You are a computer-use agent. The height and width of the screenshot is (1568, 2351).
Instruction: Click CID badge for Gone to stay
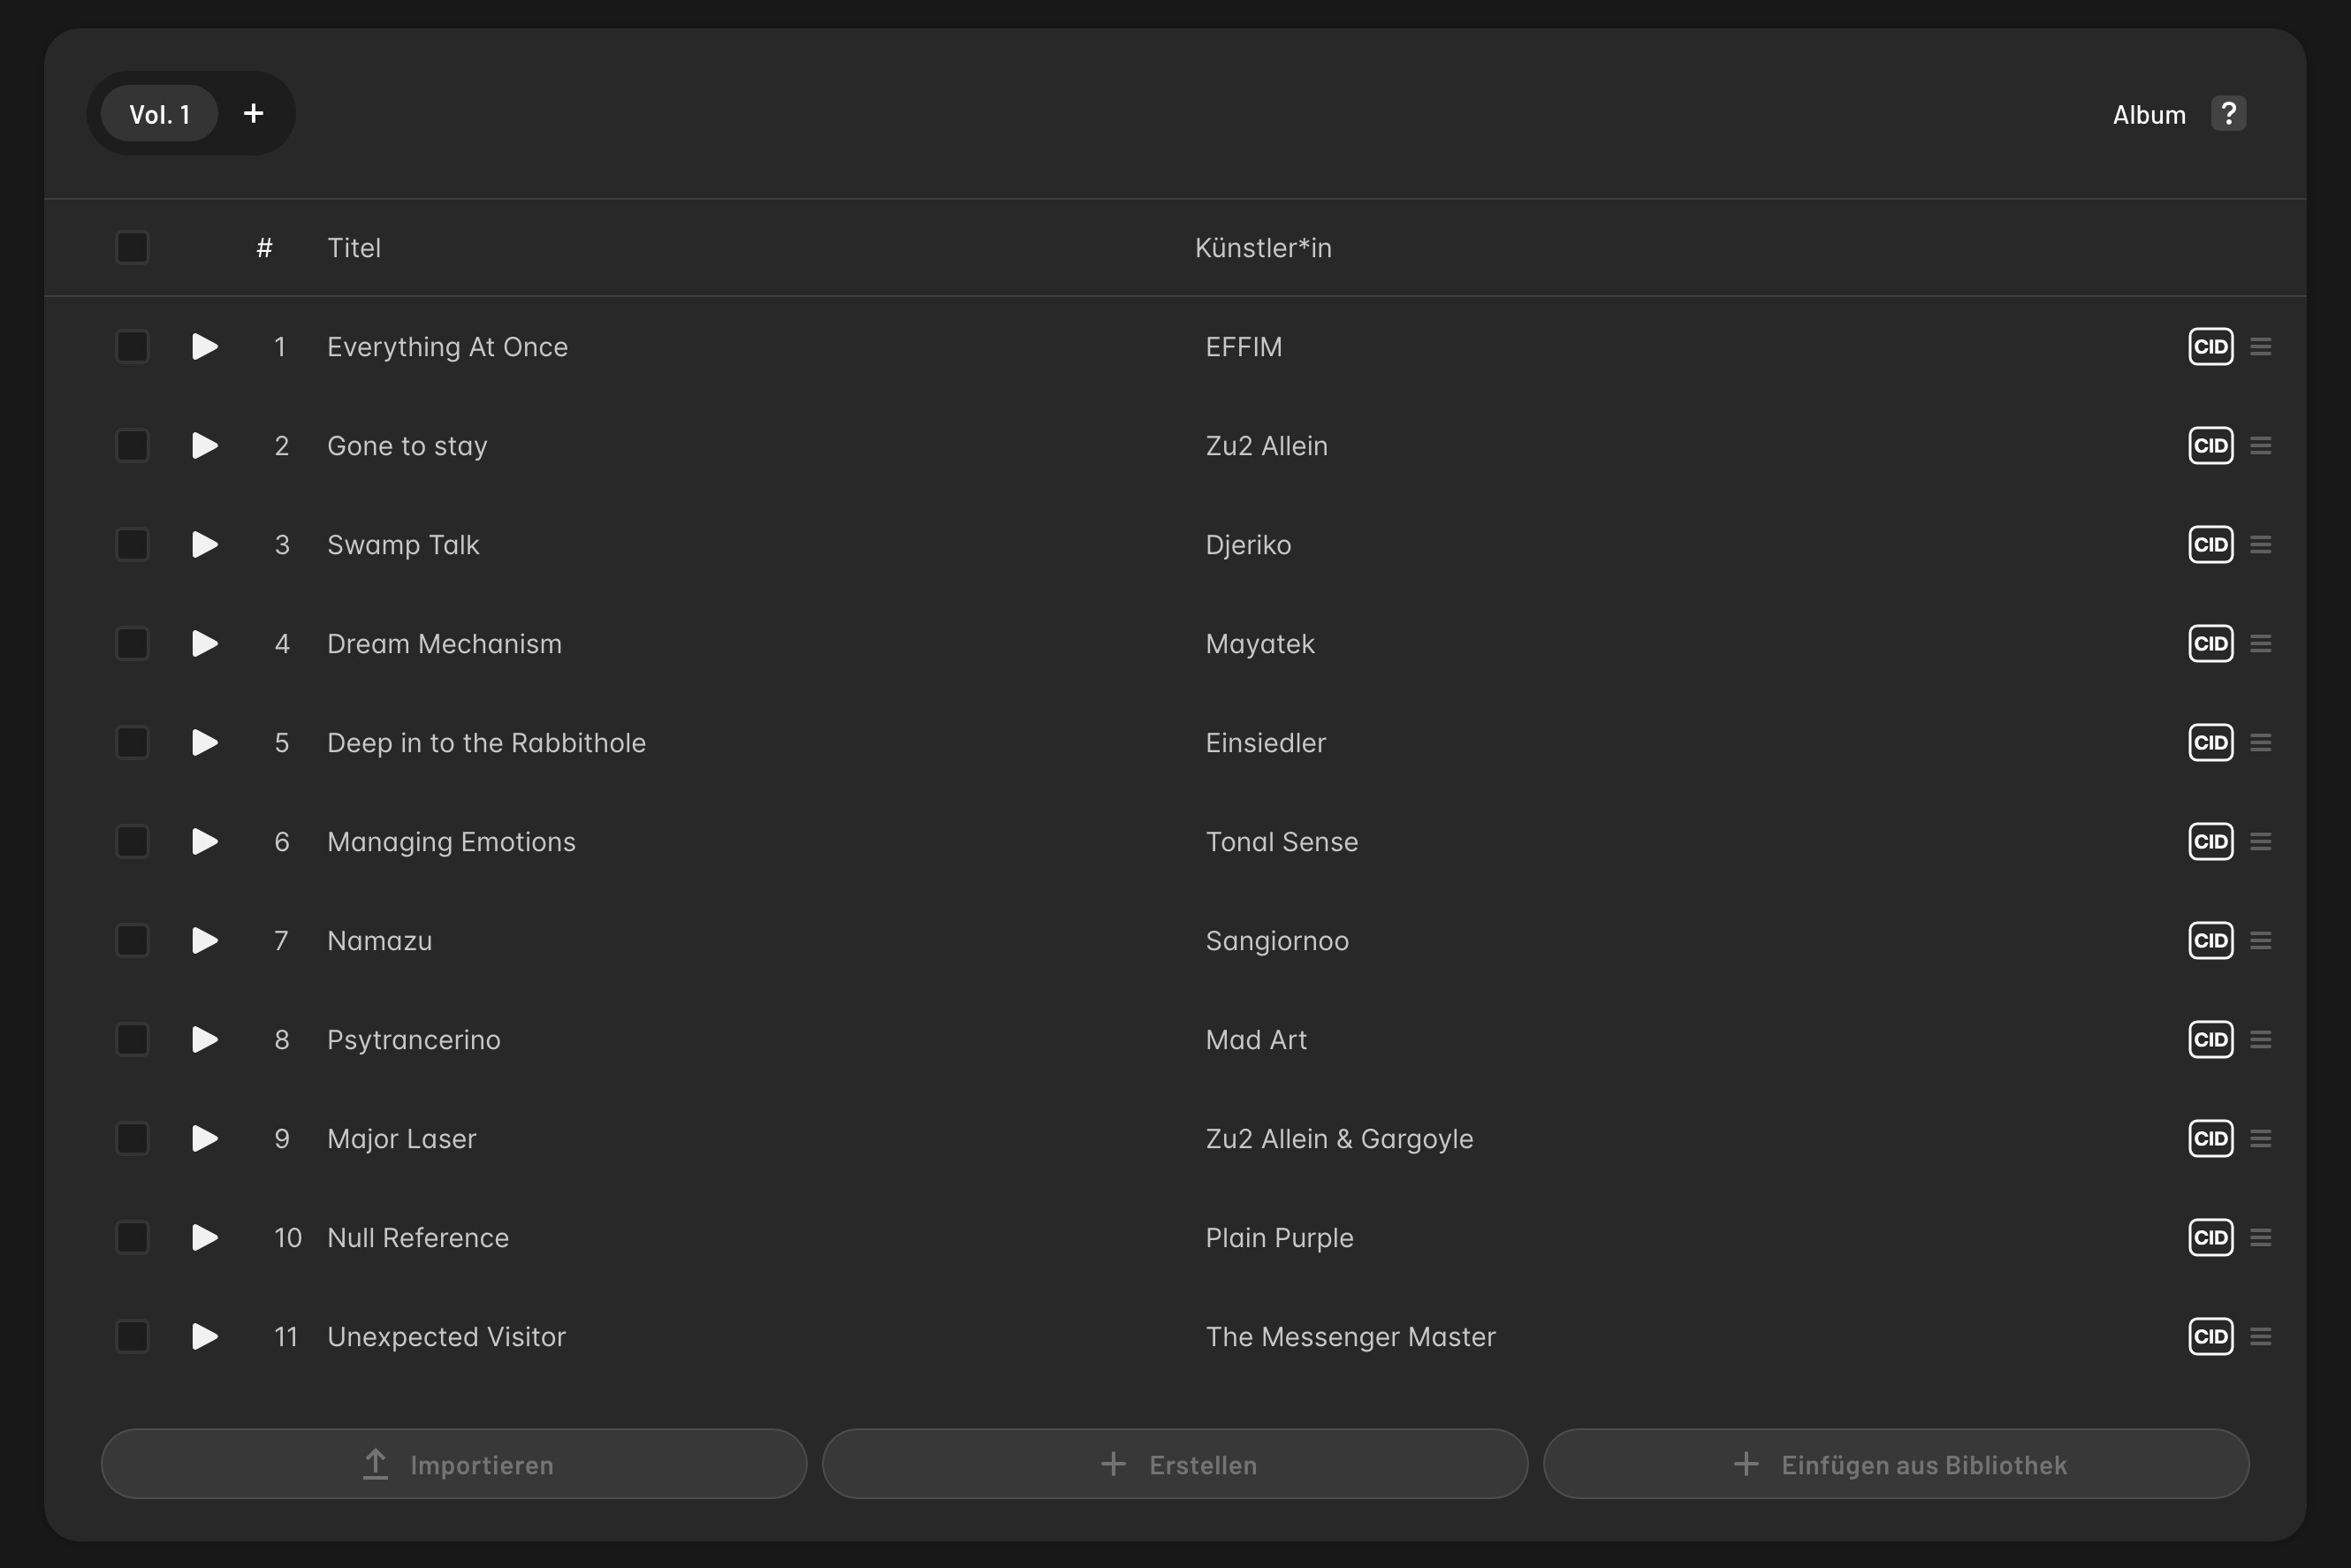(x=2210, y=446)
